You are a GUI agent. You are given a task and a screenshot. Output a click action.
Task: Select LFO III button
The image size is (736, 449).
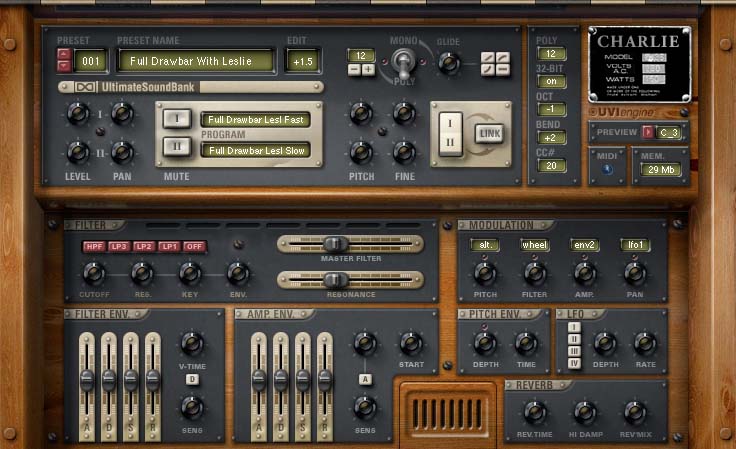[x=575, y=351]
